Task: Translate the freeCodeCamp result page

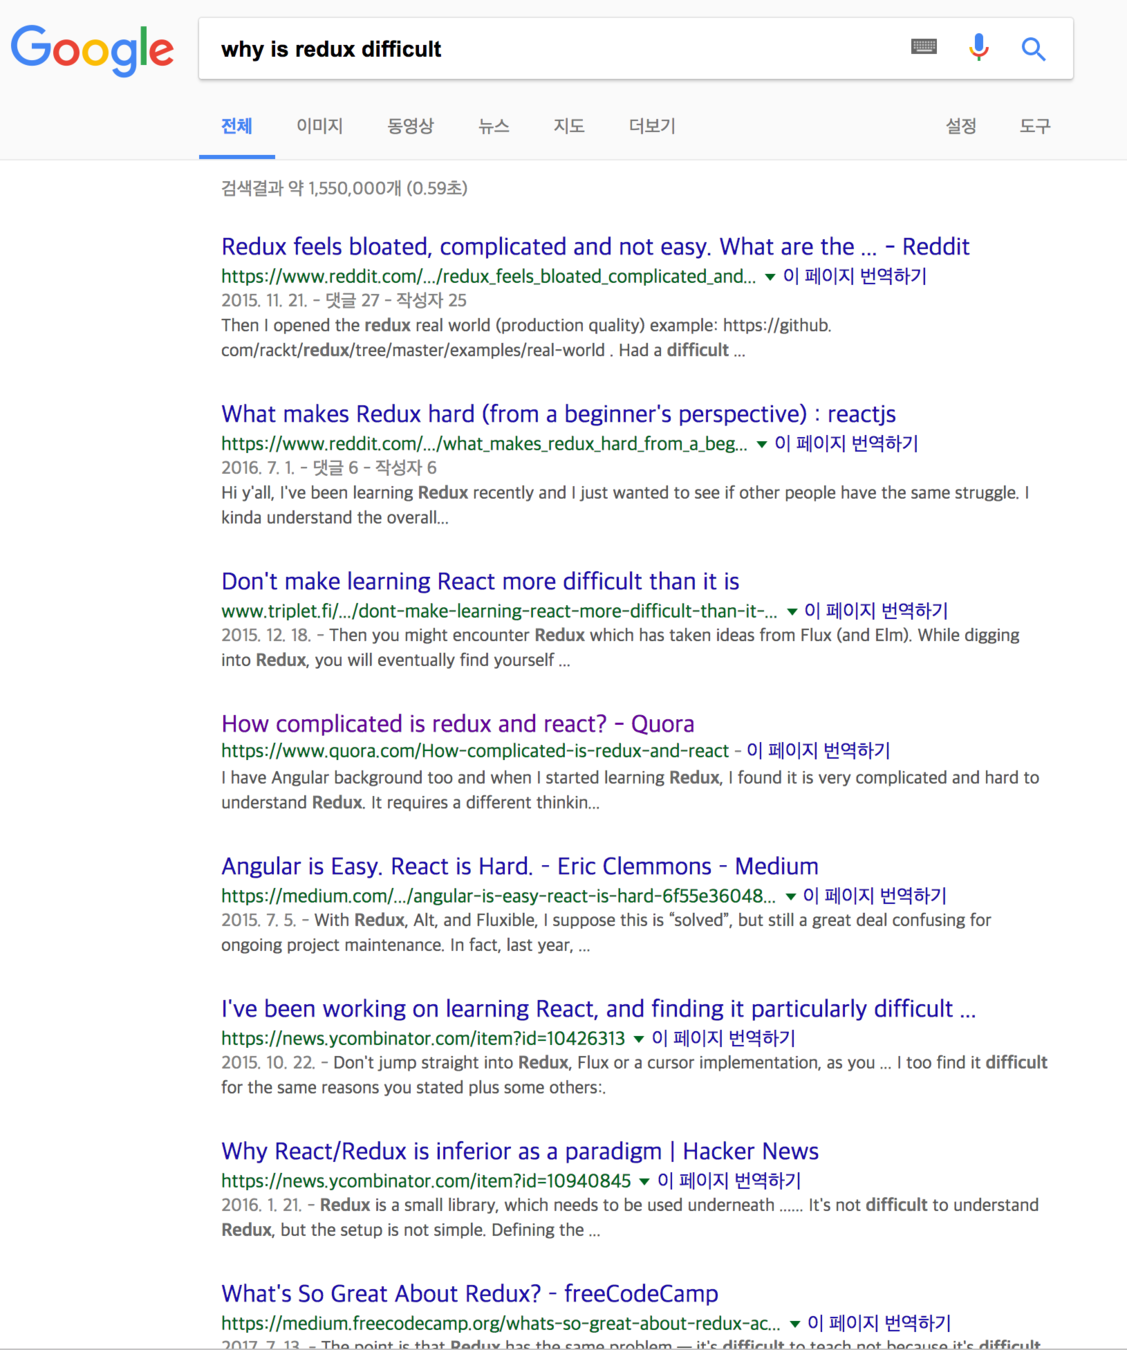Action: tap(879, 1323)
